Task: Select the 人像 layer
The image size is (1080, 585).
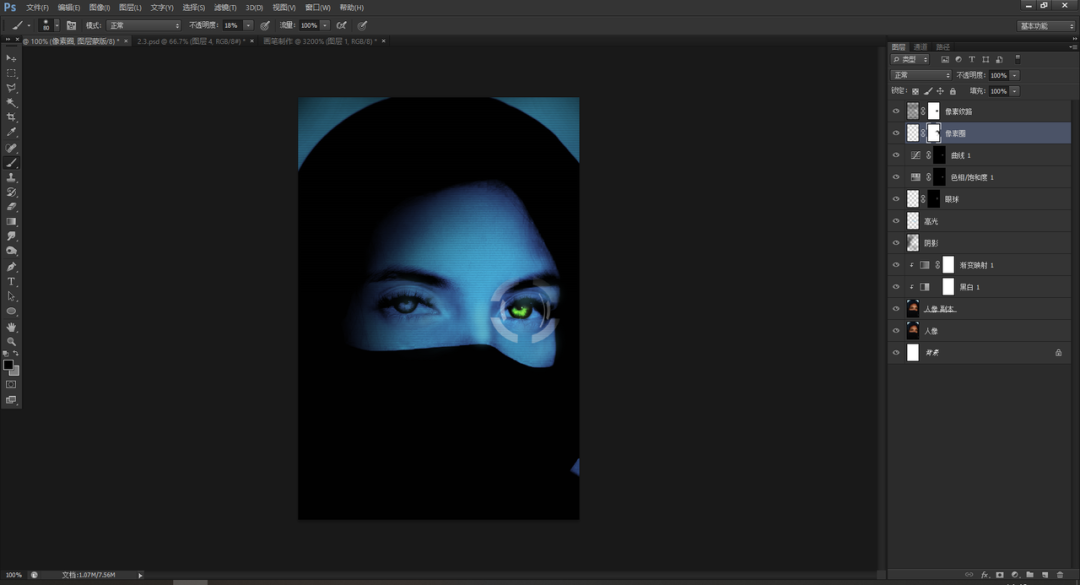Action: [x=987, y=331]
